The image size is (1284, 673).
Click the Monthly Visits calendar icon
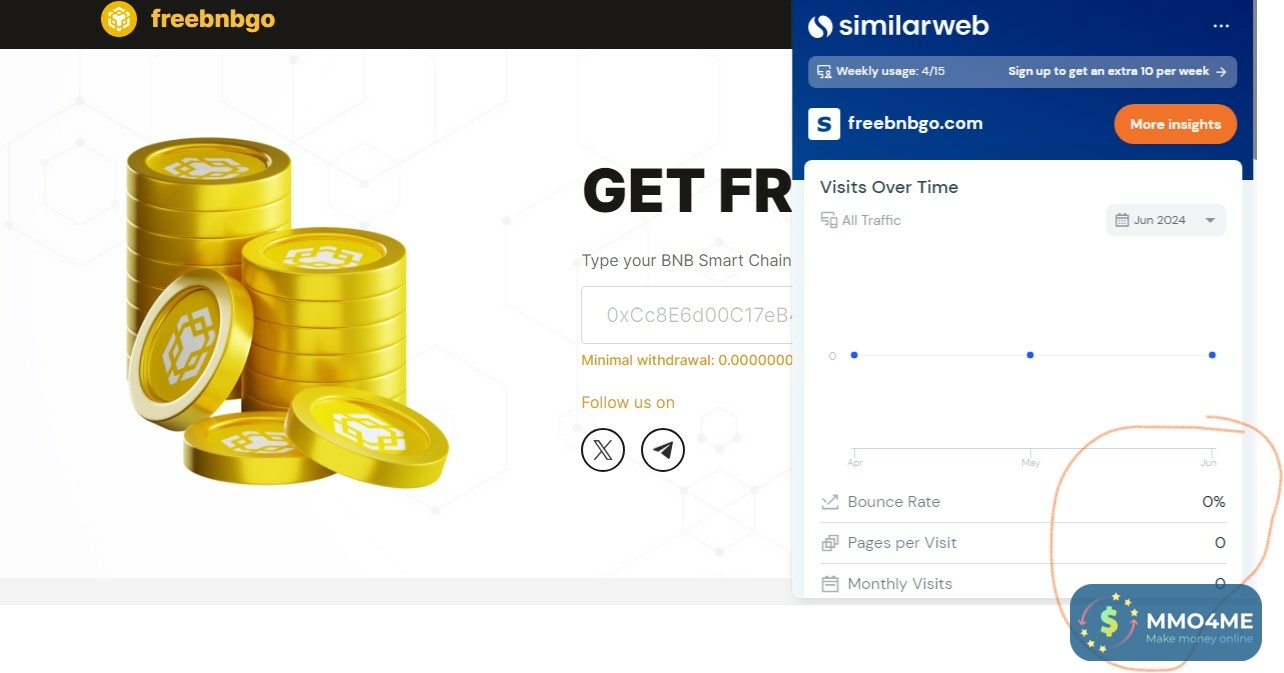click(x=829, y=584)
